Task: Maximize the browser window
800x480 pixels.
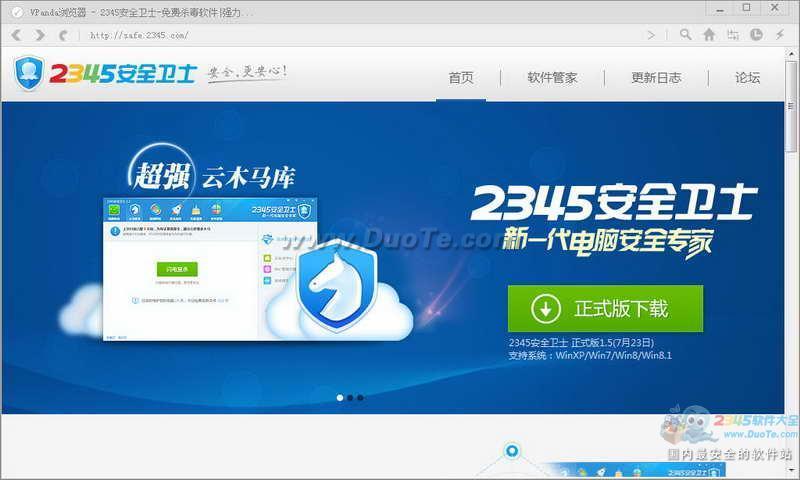Action: (x=746, y=8)
